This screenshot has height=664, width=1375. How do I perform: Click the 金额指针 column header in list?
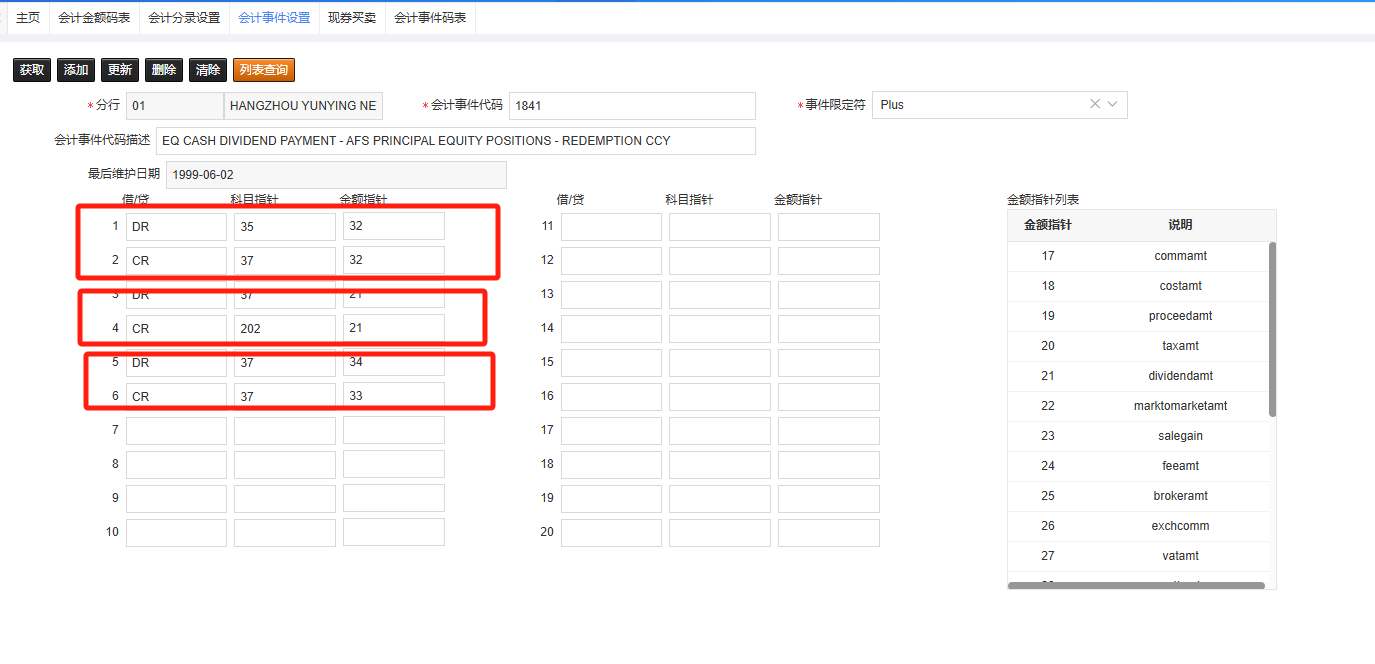tap(1048, 225)
